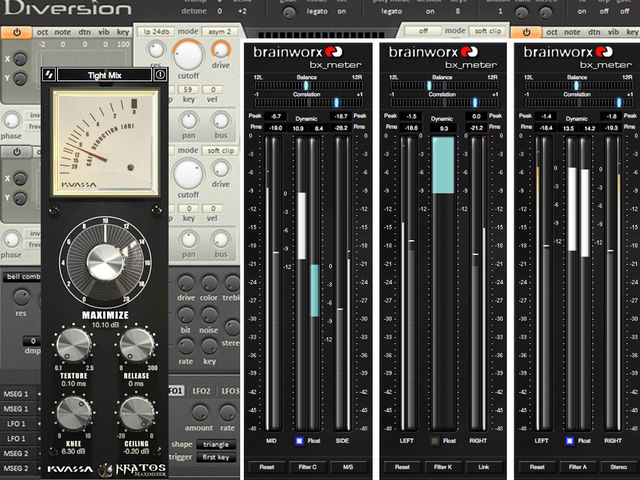Click the brainworx logo on the Filter K meter

coord(433,52)
